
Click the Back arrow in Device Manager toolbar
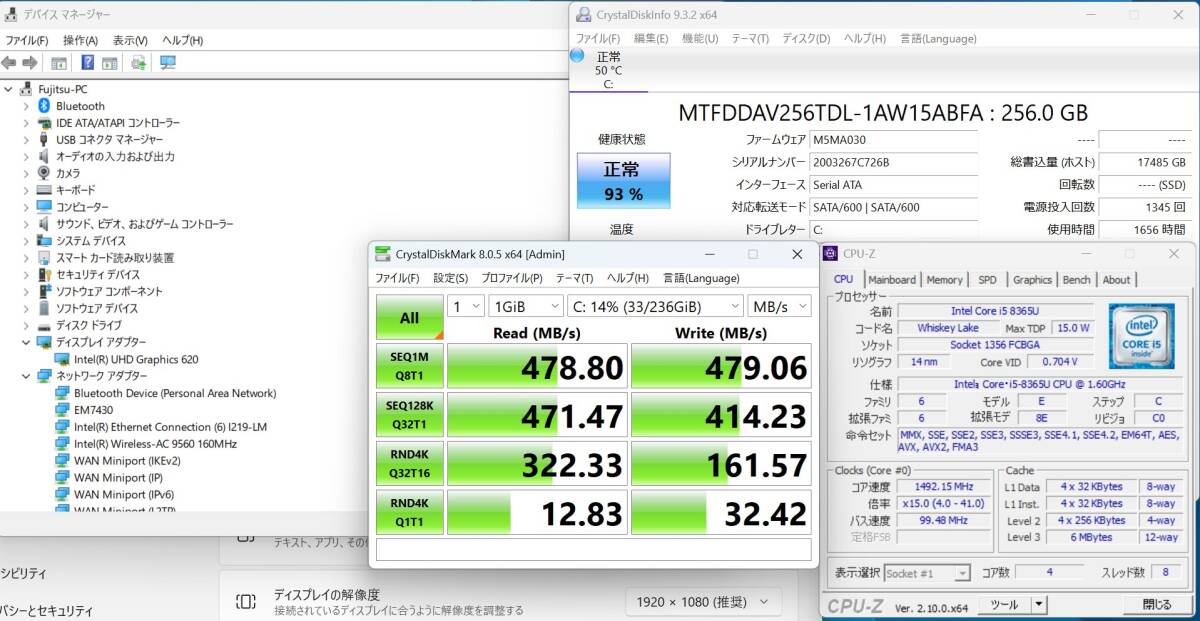(9, 63)
